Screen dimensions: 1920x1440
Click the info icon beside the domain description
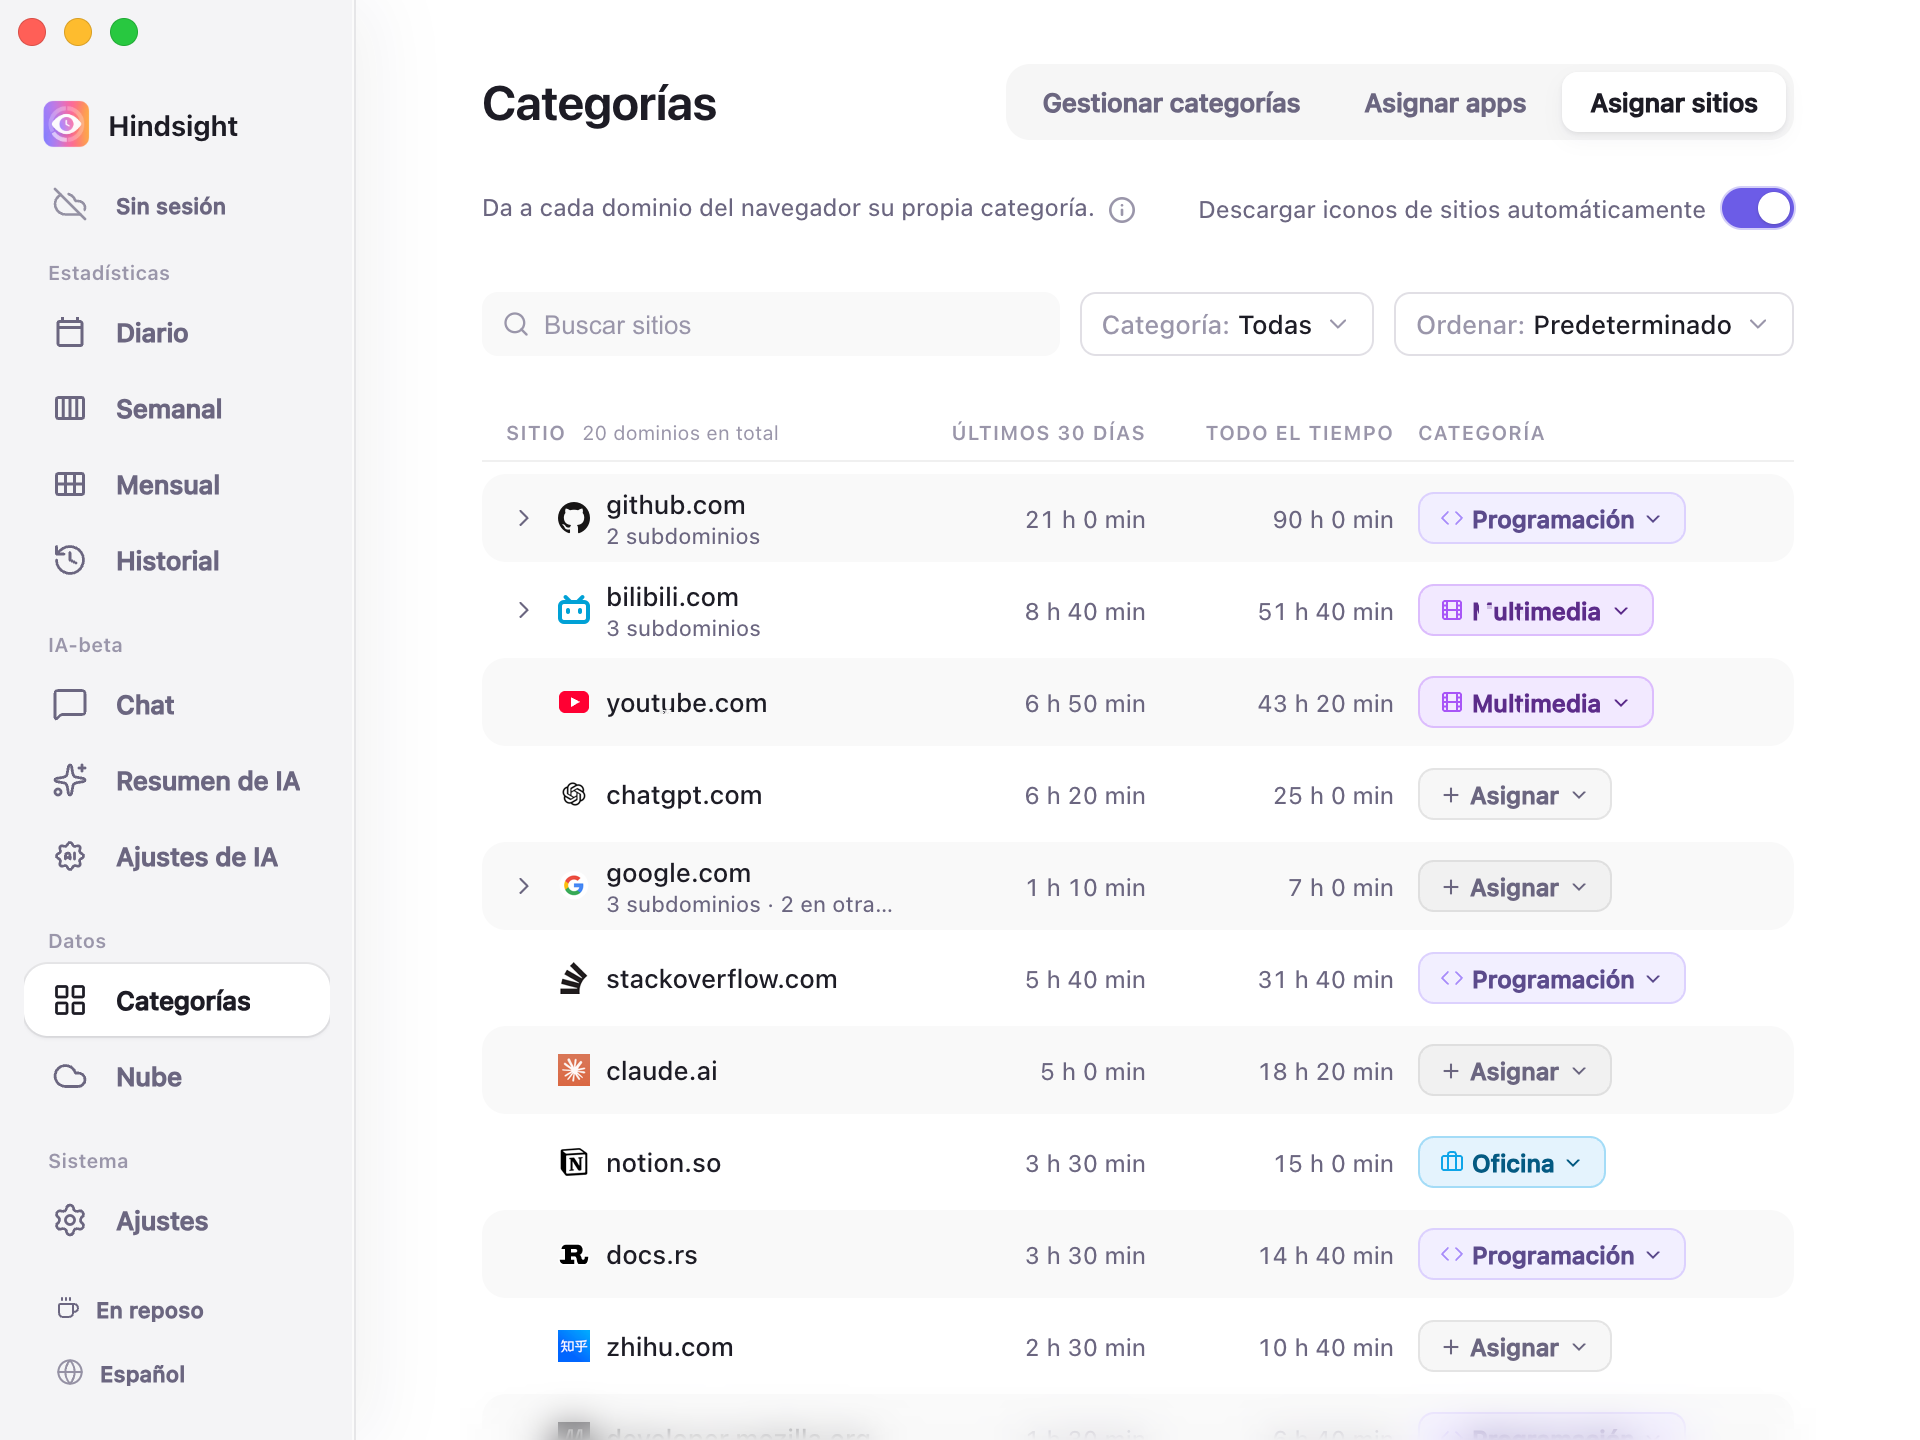point(1122,210)
